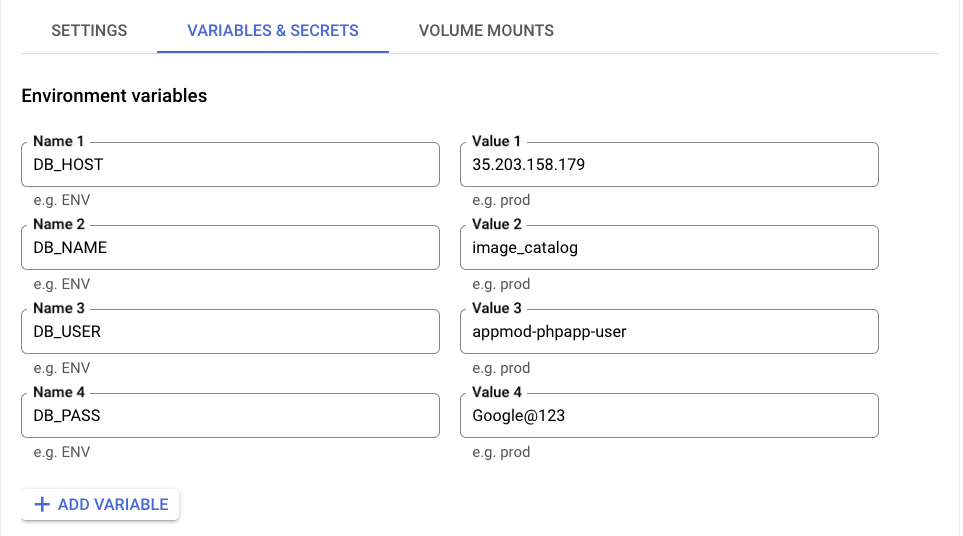Click the "e.g. ENV" hint under DB_PASS
The height and width of the screenshot is (536, 963).
62,452
